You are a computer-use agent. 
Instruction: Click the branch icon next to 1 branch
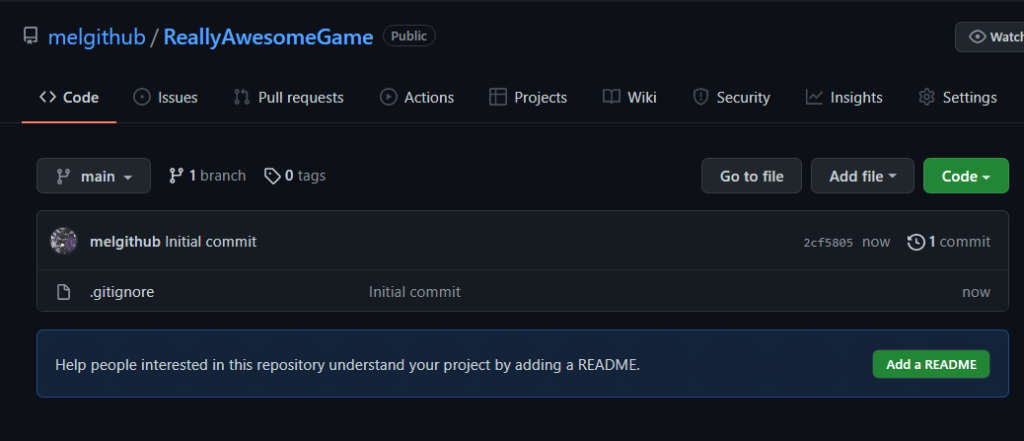point(176,176)
